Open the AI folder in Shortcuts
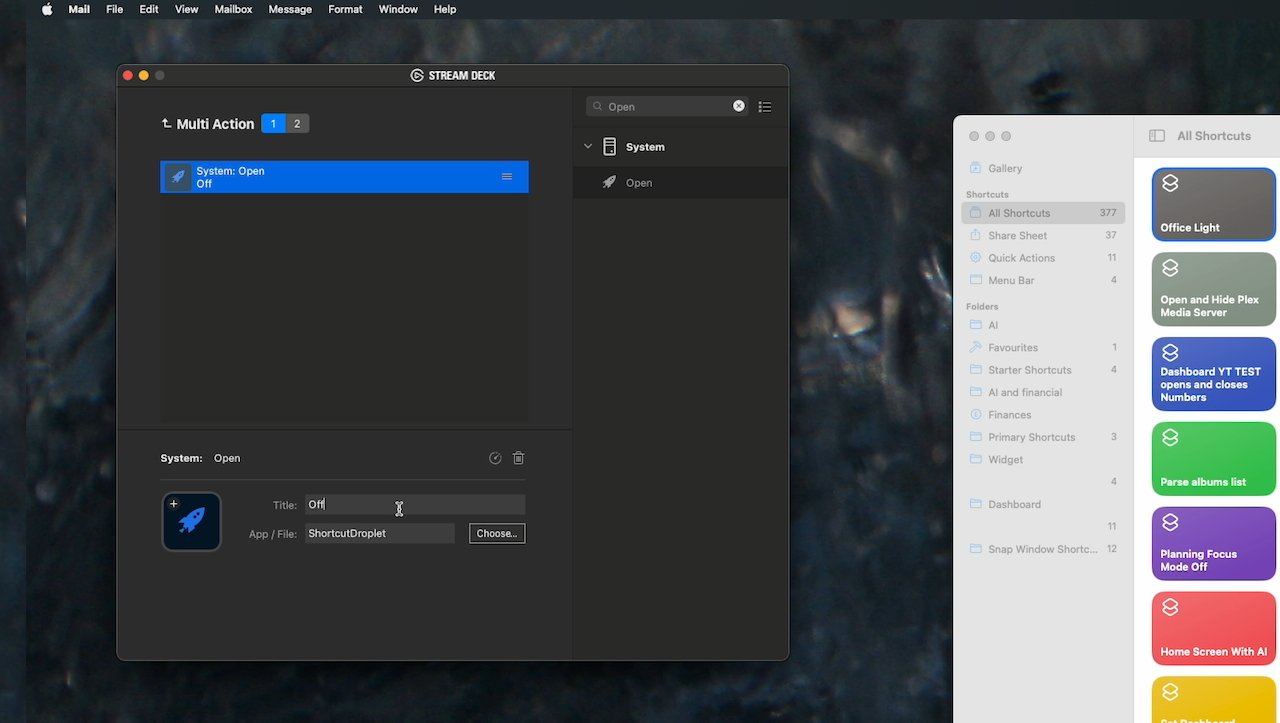Image resolution: width=1280 pixels, height=723 pixels. [x=1043, y=325]
